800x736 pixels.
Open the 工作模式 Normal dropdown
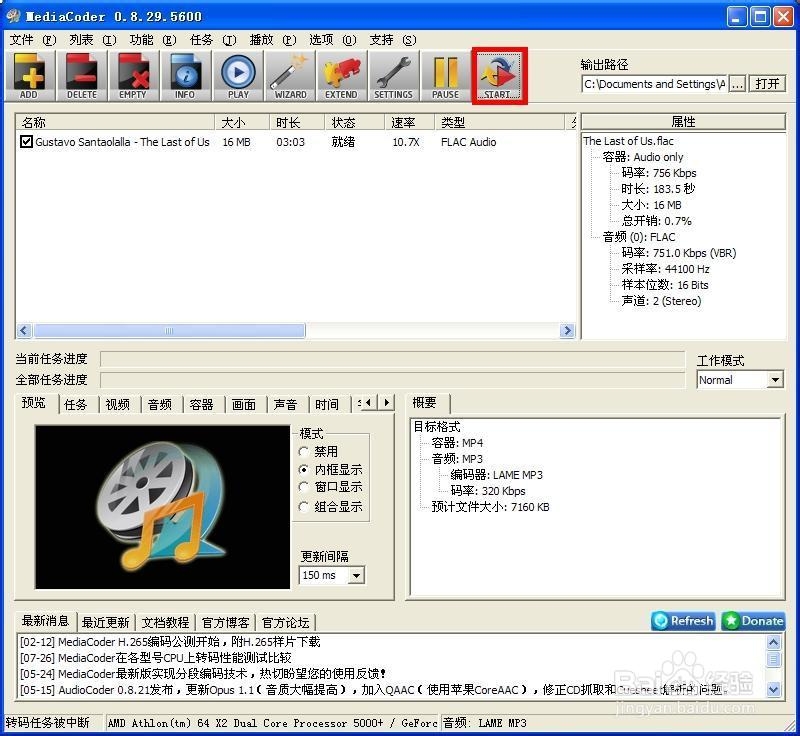pos(740,380)
